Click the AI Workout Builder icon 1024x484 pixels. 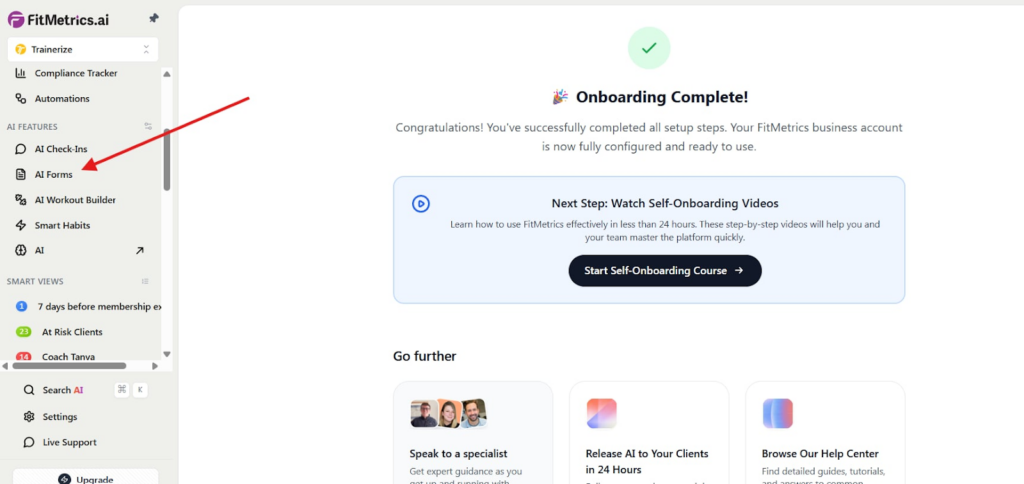[21, 200]
